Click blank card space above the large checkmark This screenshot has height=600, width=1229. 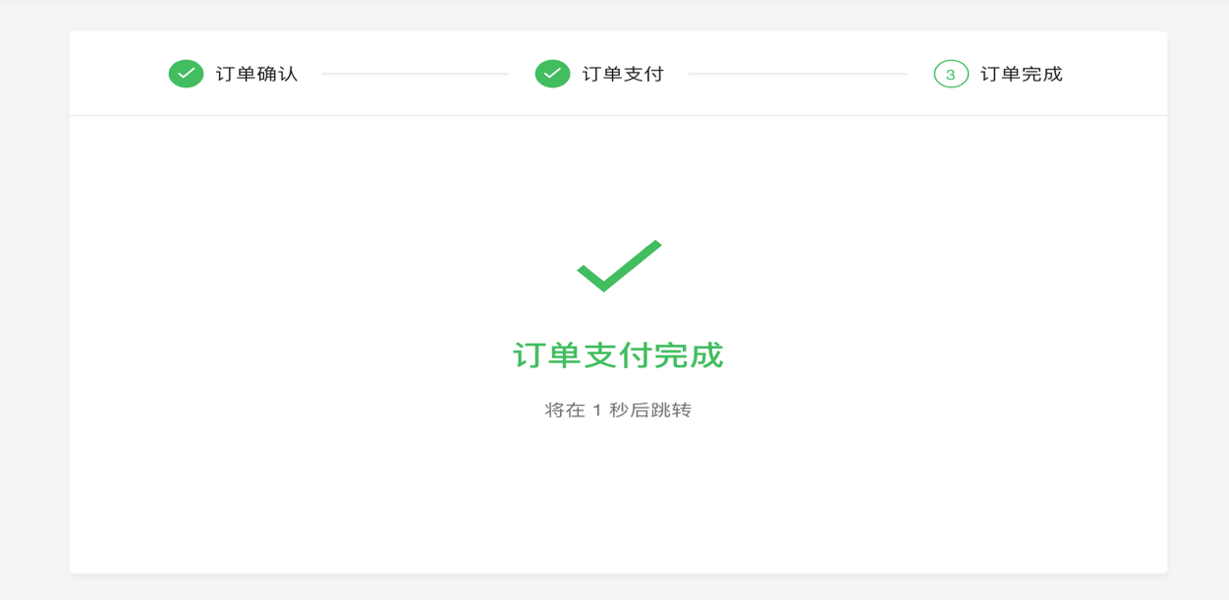pos(618,177)
